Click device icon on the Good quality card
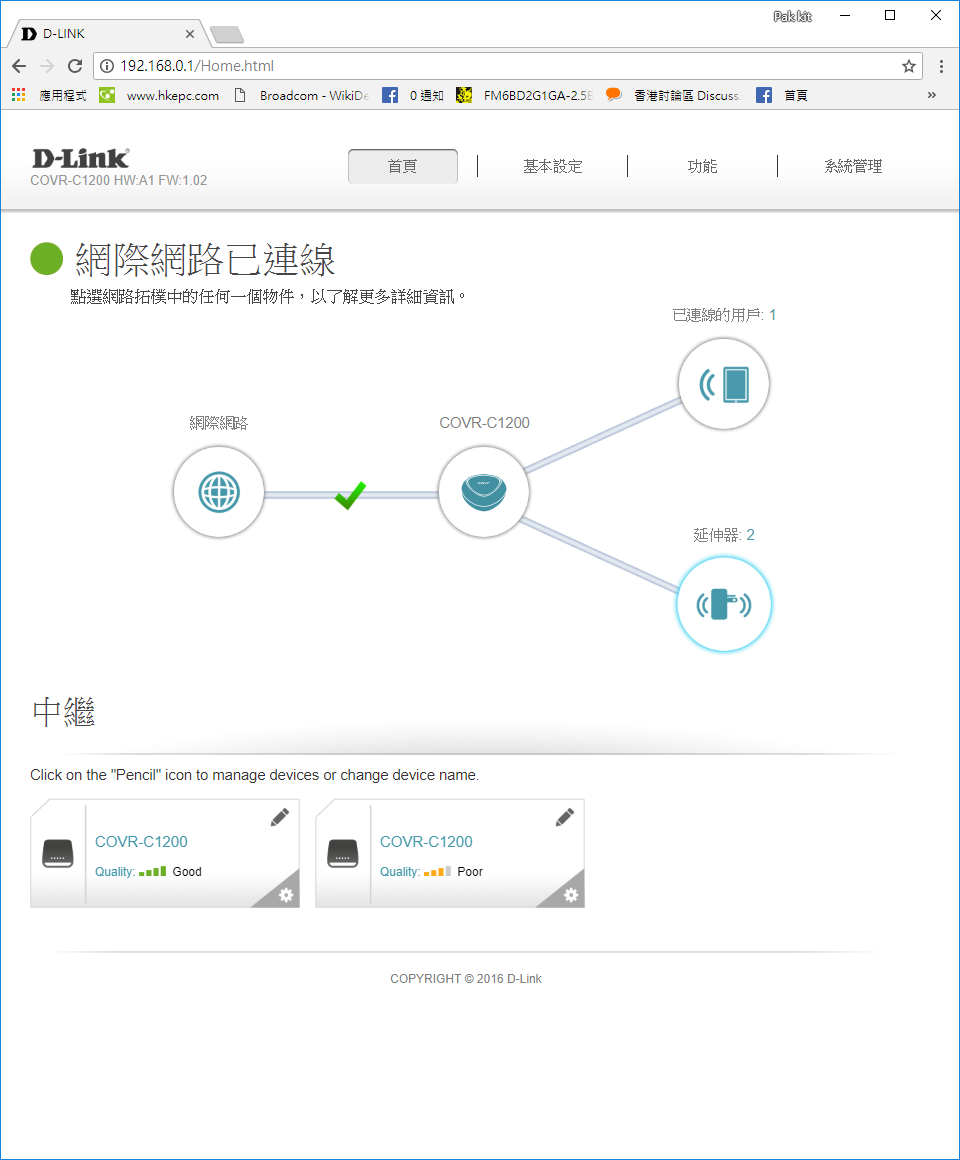Screen dimensions: 960x1160 [x=58, y=853]
